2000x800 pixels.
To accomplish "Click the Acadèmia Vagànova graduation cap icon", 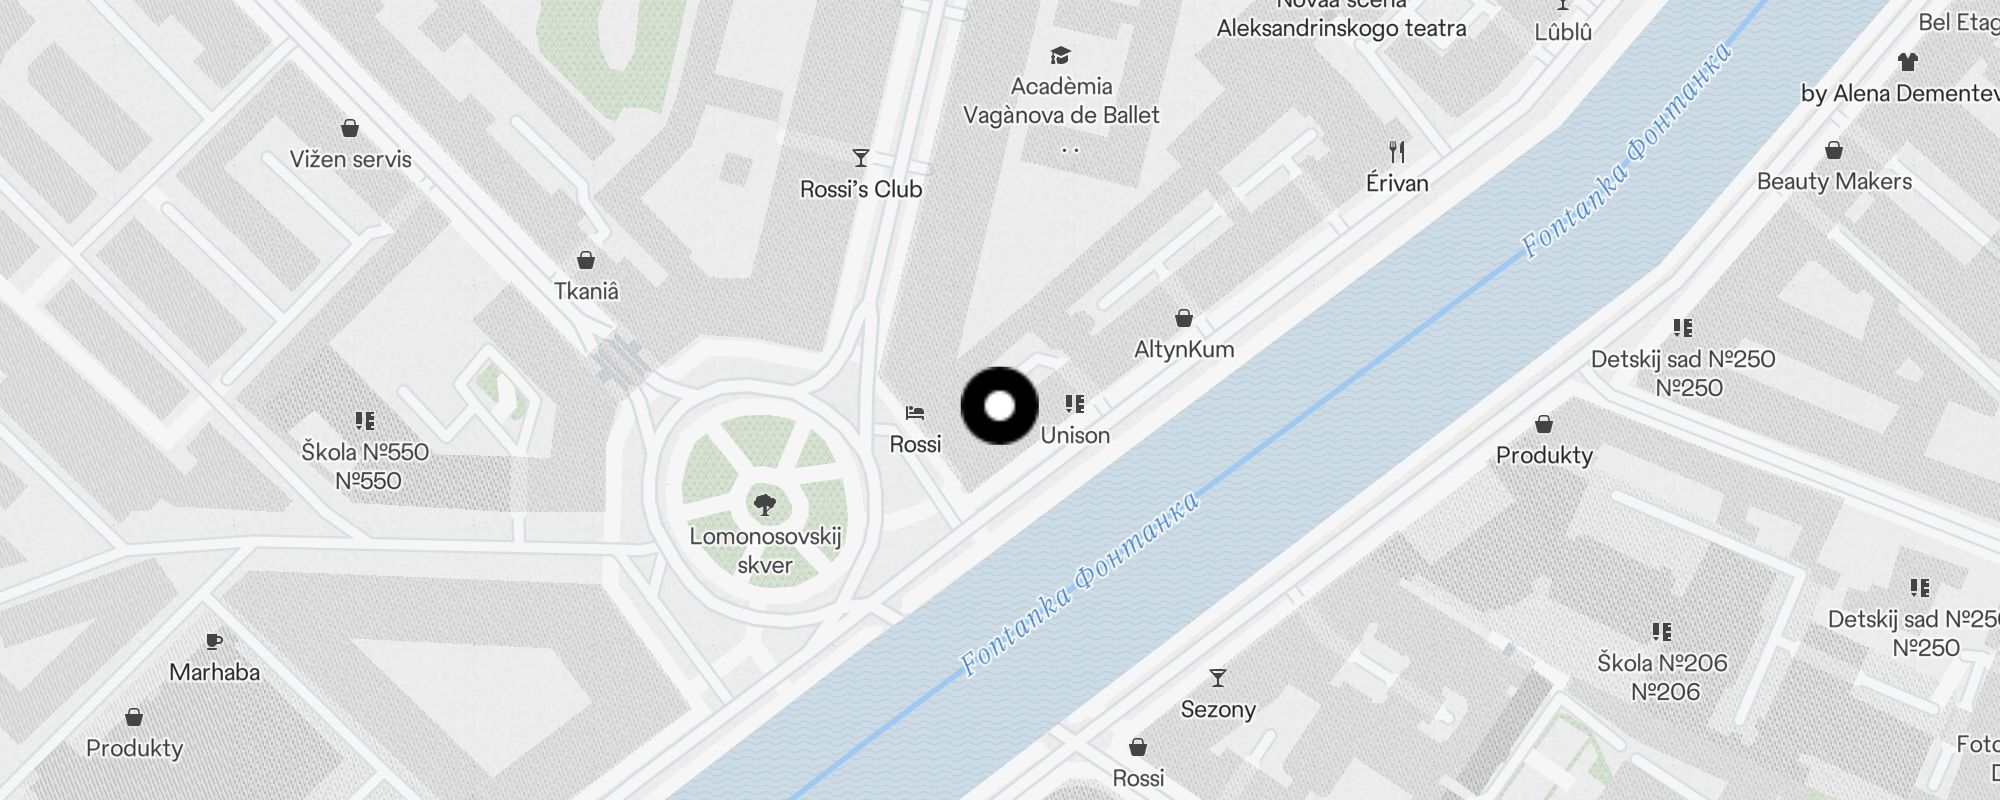I will (1060, 55).
